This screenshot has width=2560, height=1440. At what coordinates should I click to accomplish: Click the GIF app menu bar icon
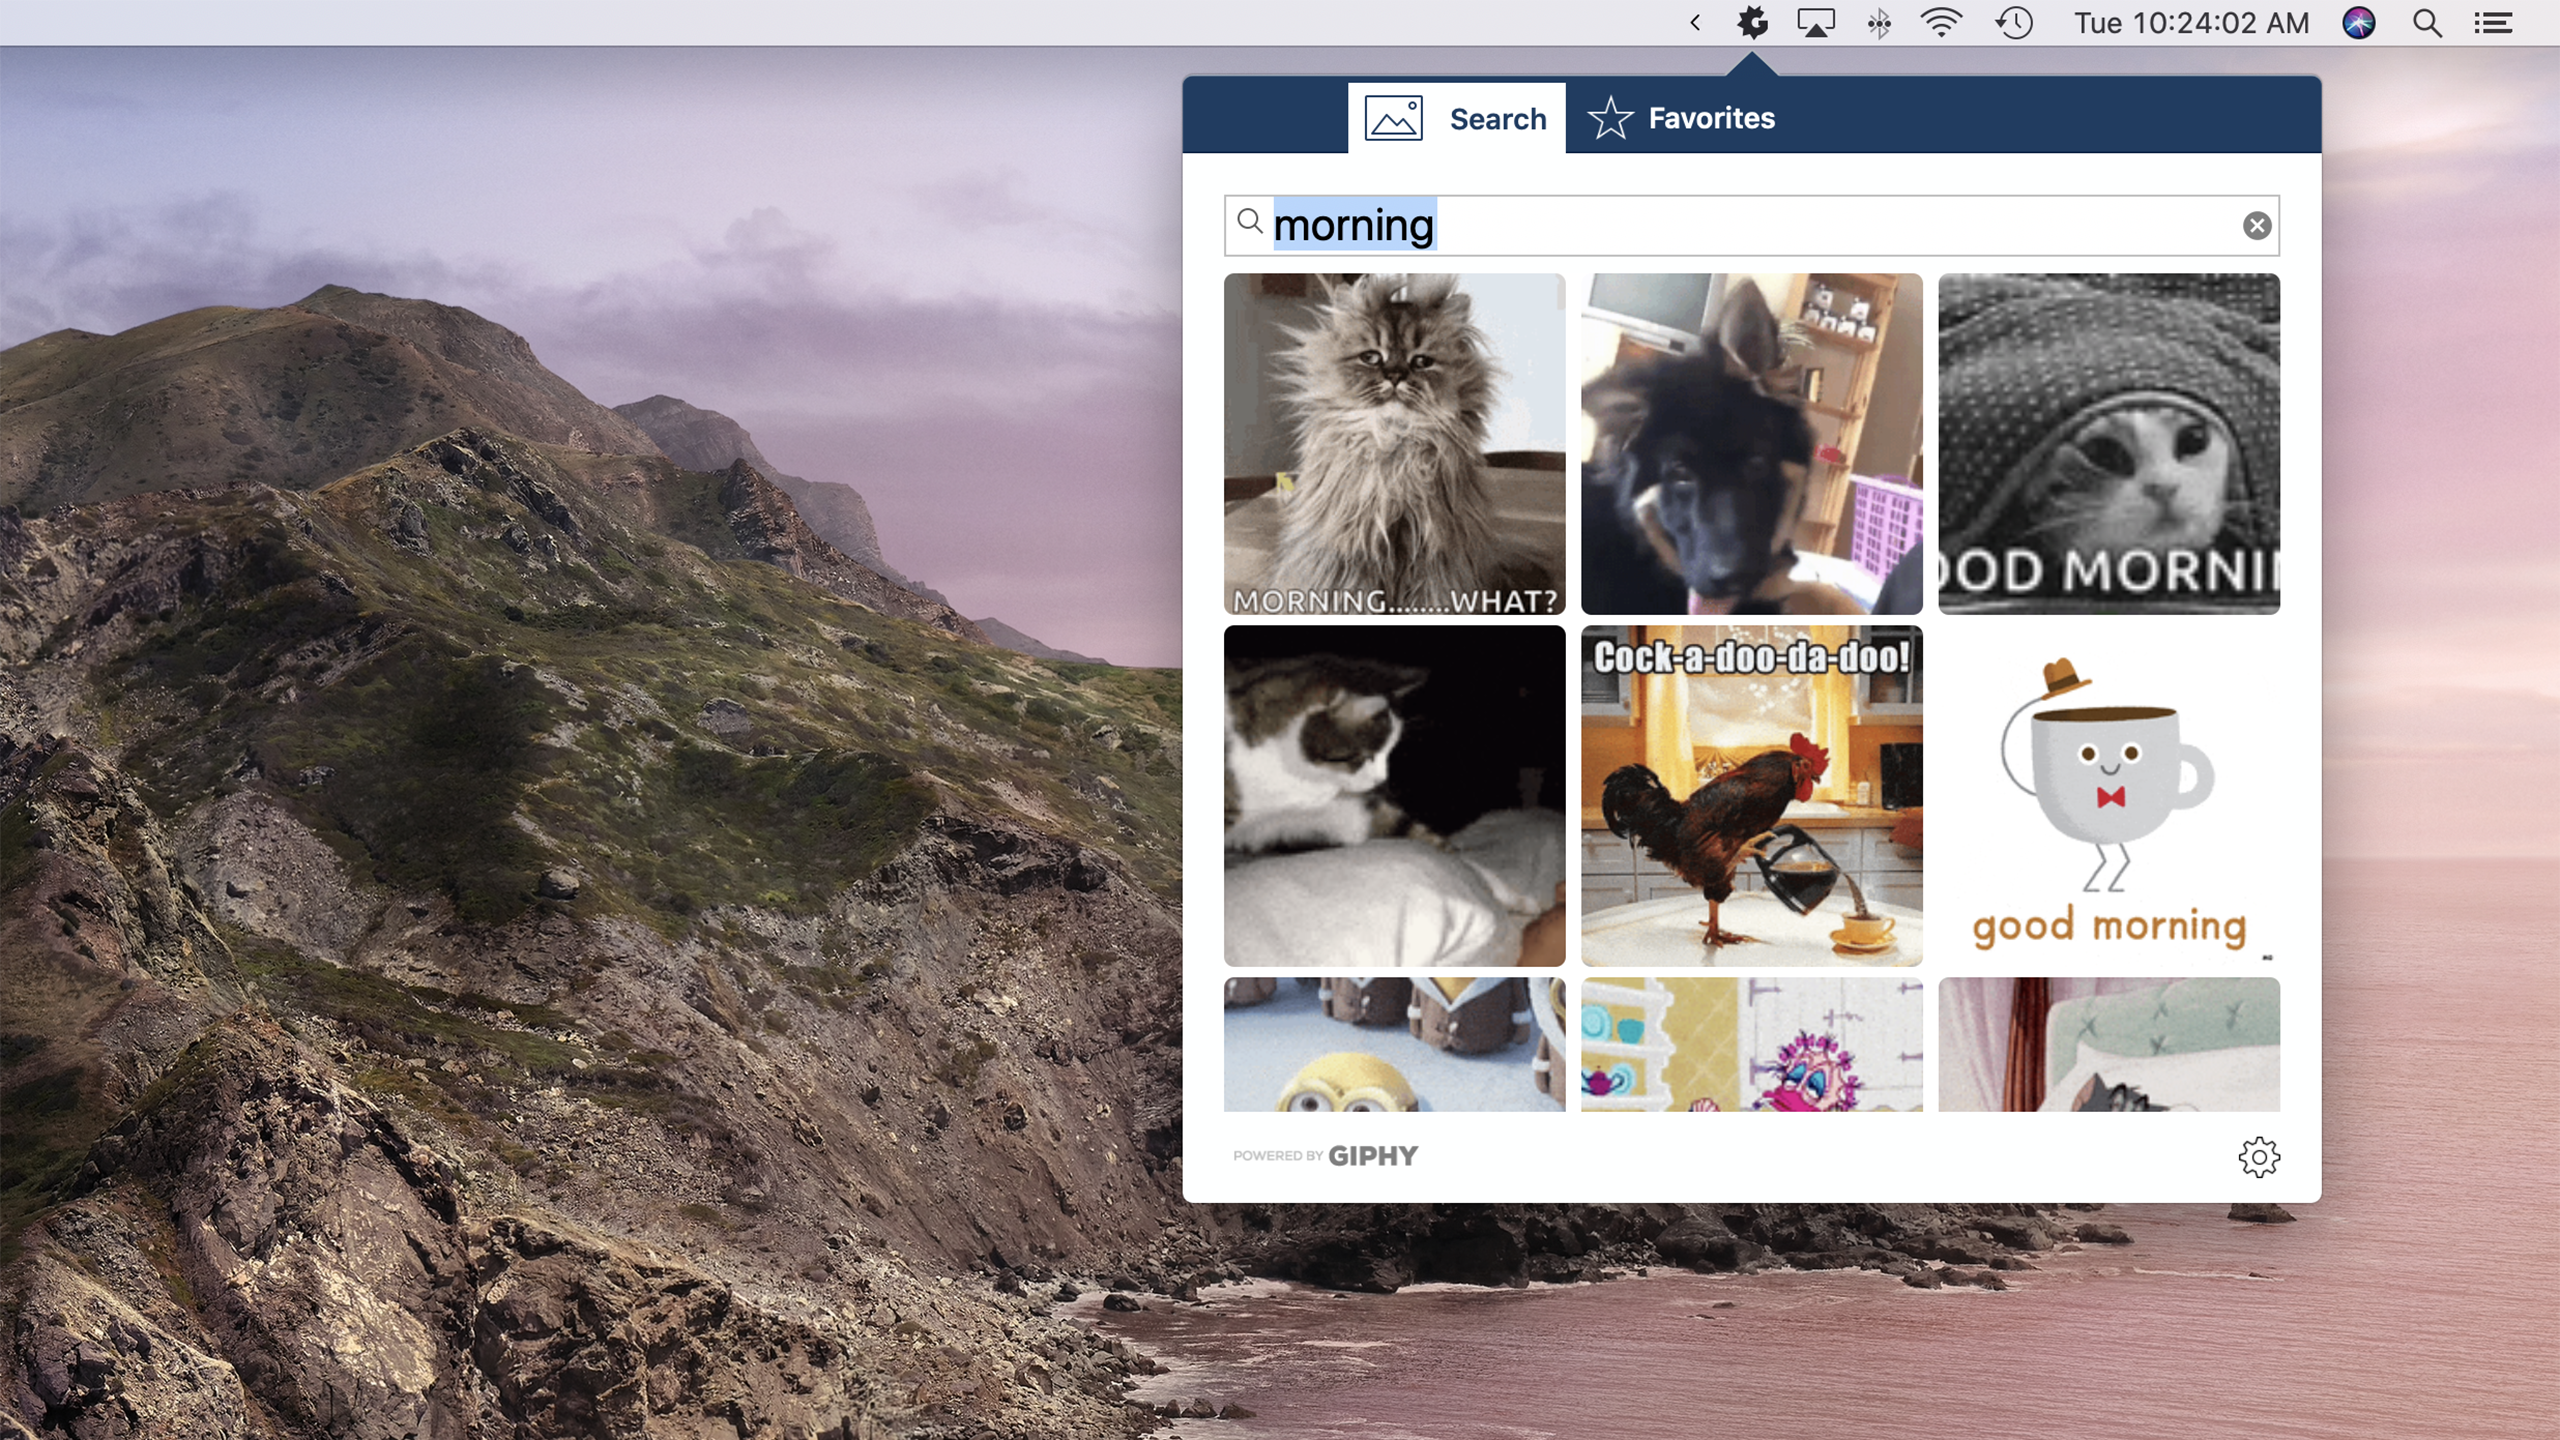(x=1752, y=23)
